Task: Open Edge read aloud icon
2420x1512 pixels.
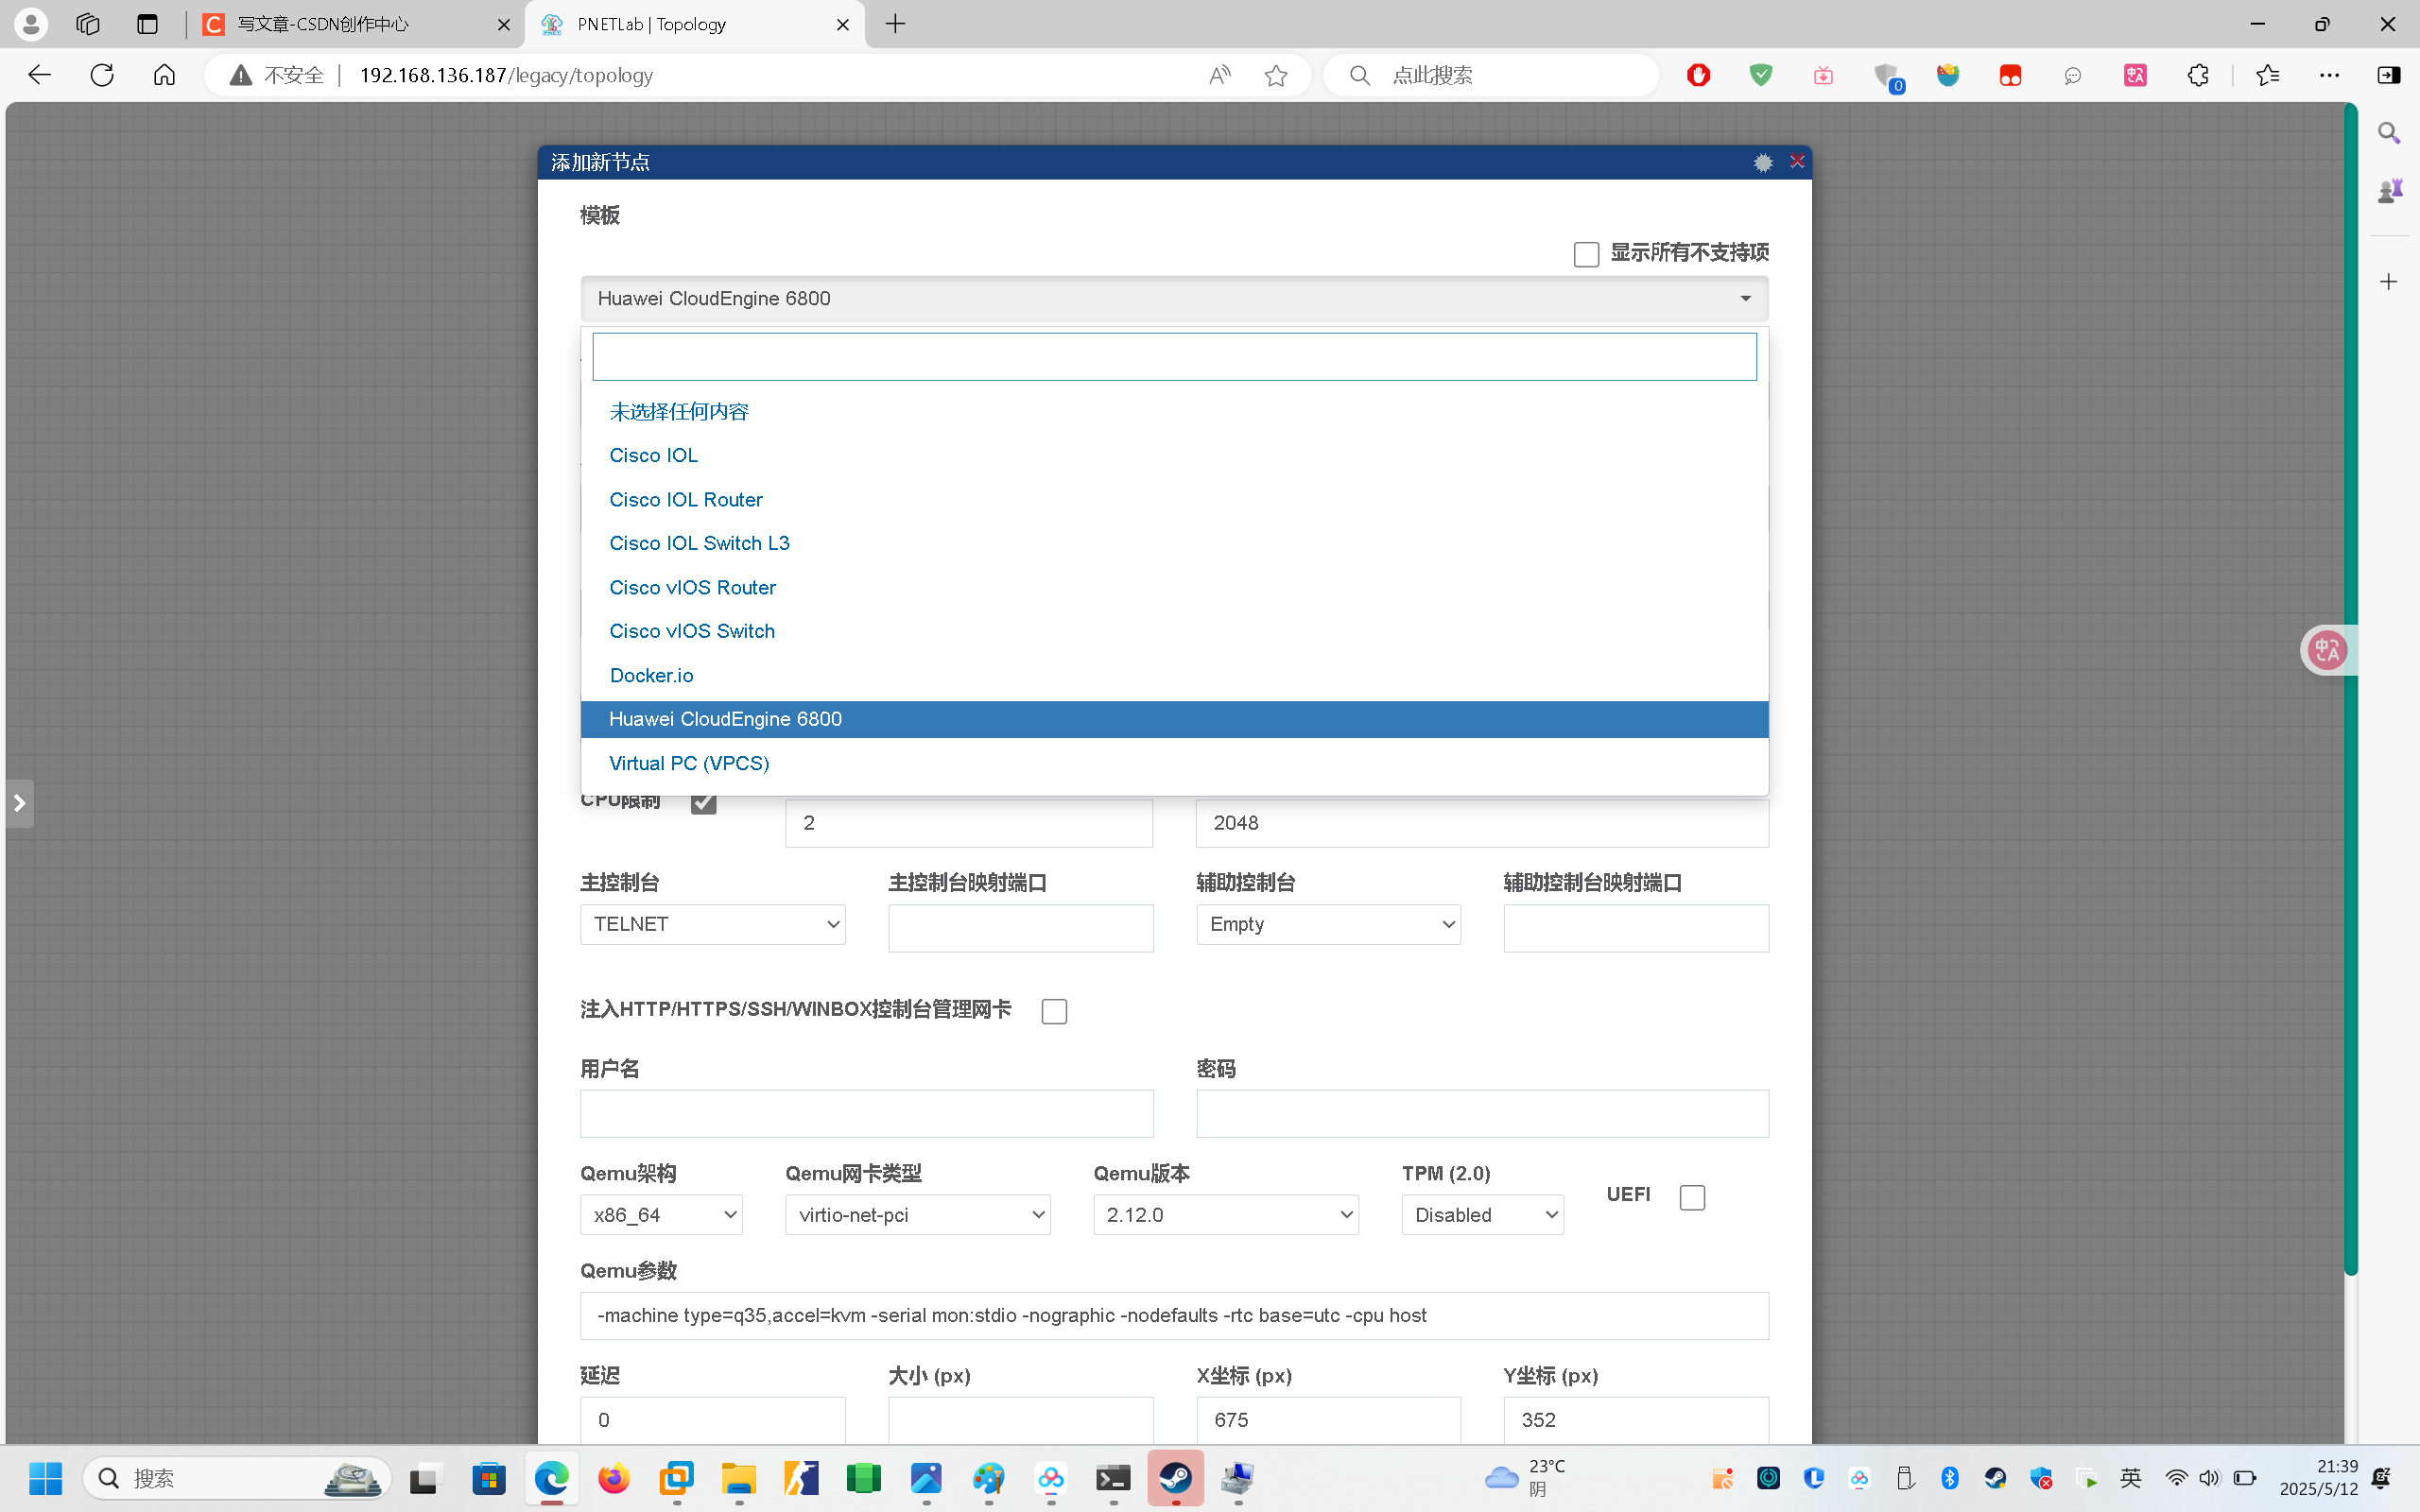Action: click(1219, 75)
